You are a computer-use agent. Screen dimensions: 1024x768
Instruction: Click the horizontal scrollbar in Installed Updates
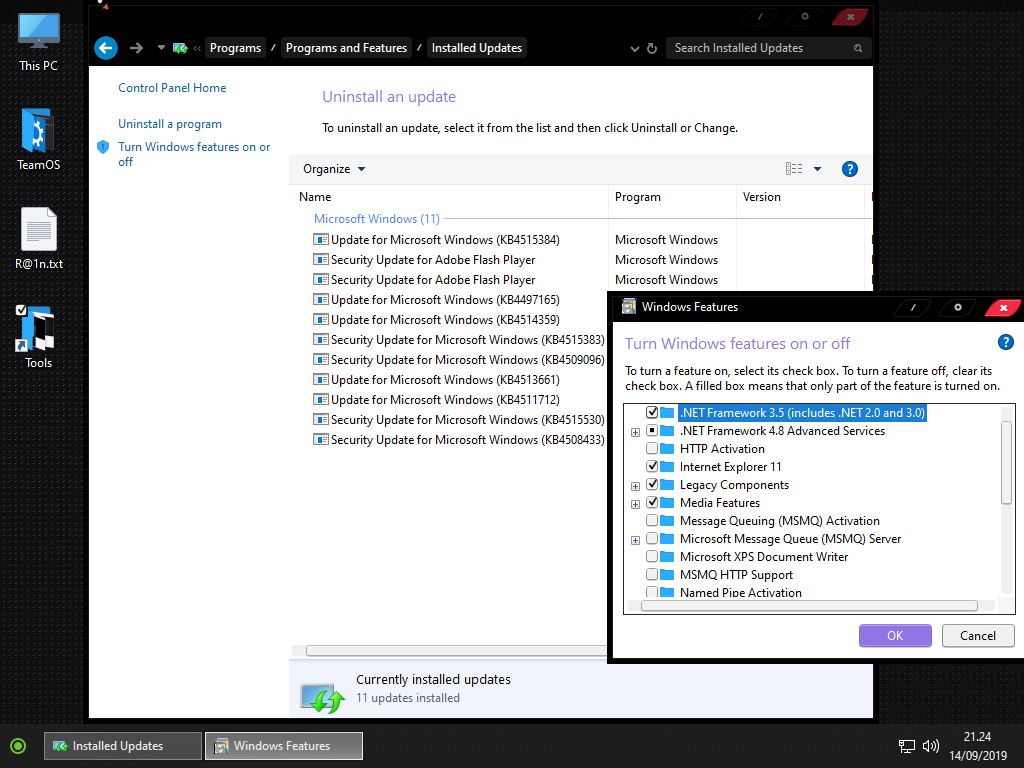(x=456, y=650)
